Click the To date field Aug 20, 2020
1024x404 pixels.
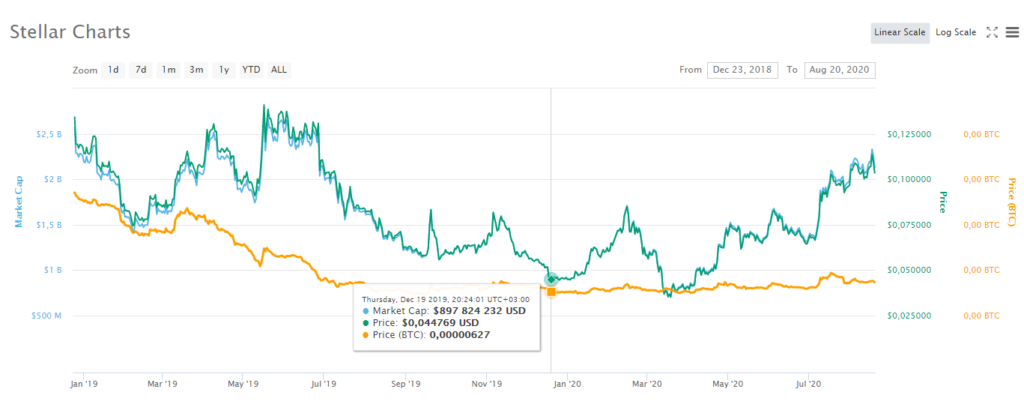(840, 70)
